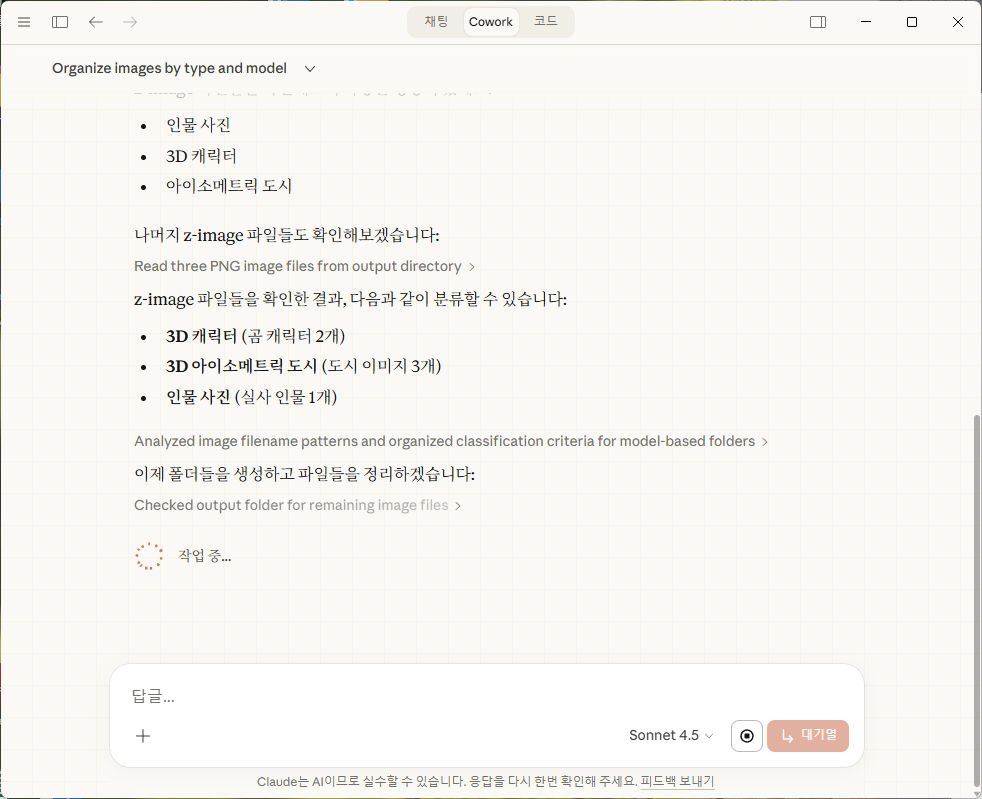
Task: Open the 피드백 보내기 link
Action: 677,782
